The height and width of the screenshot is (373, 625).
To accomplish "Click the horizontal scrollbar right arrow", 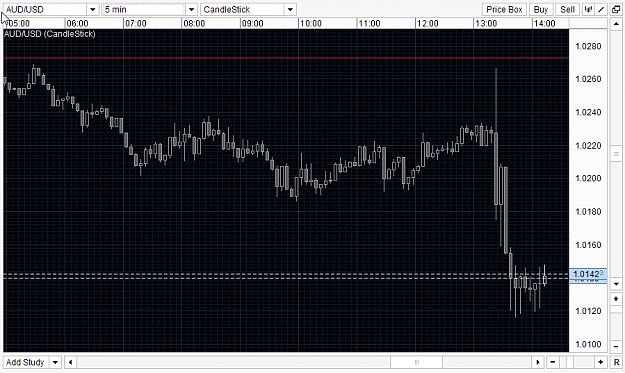I will [538, 362].
